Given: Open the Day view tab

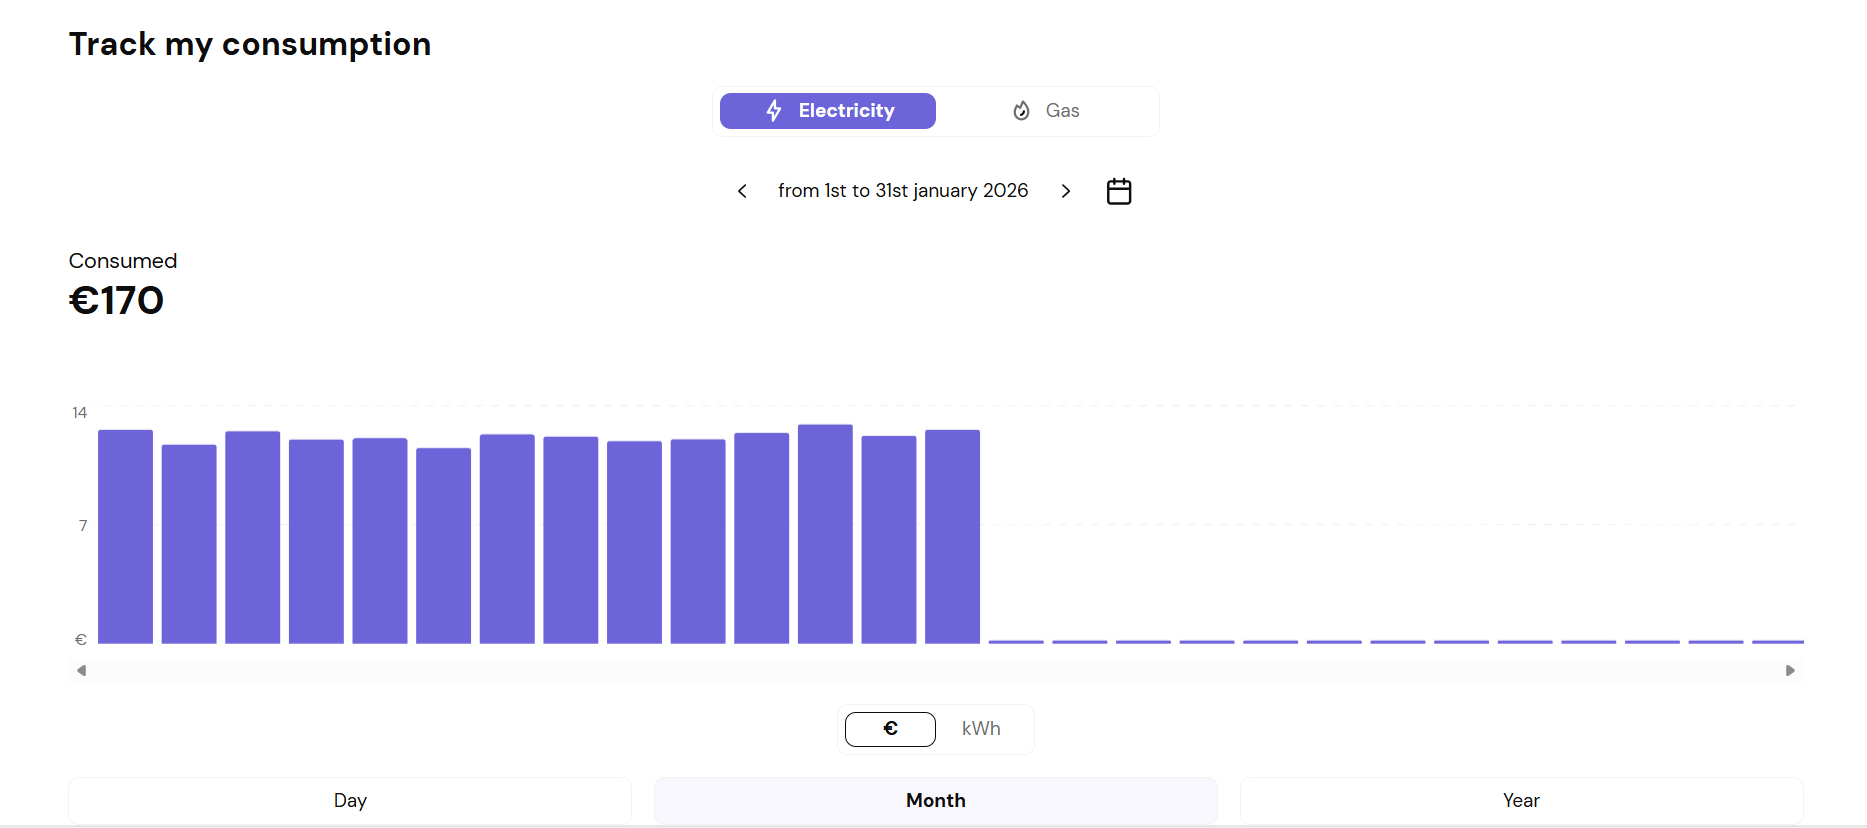Looking at the screenshot, I should point(350,800).
